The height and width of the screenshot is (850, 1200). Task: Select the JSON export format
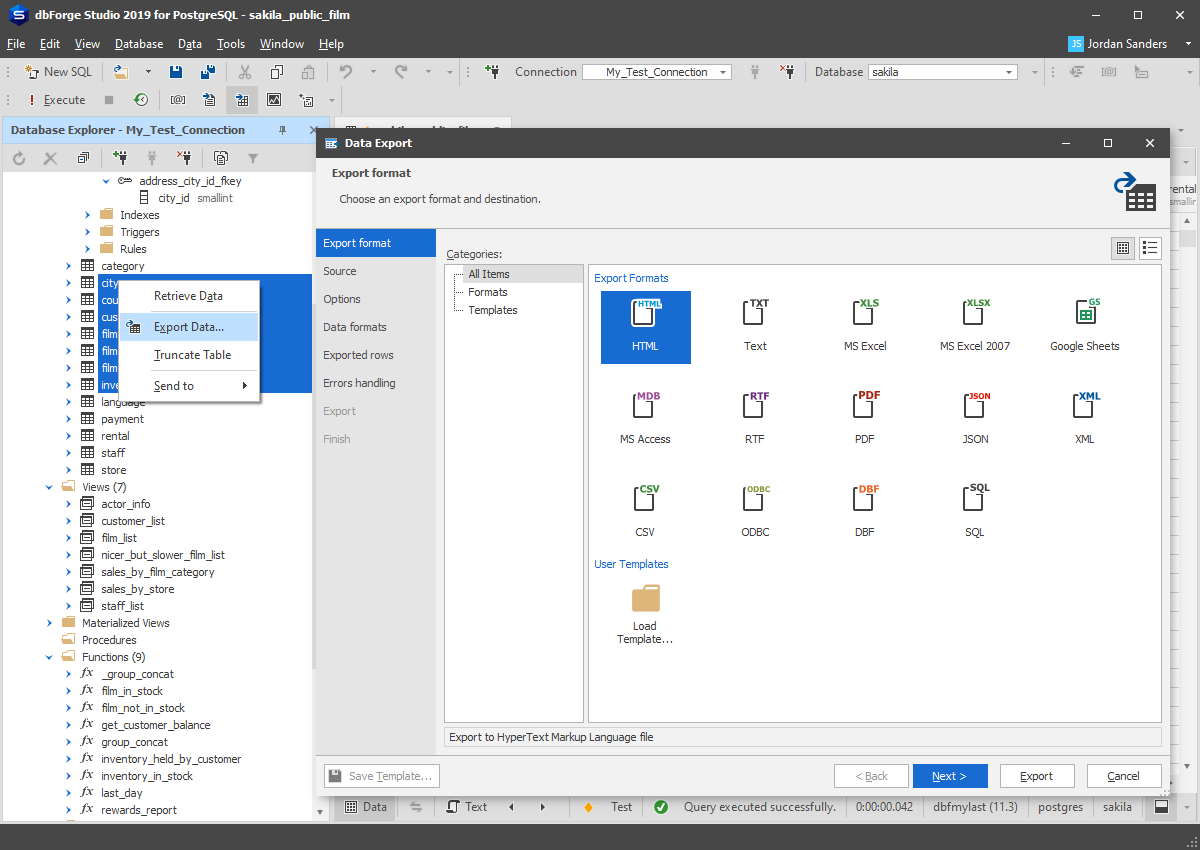[x=975, y=420]
